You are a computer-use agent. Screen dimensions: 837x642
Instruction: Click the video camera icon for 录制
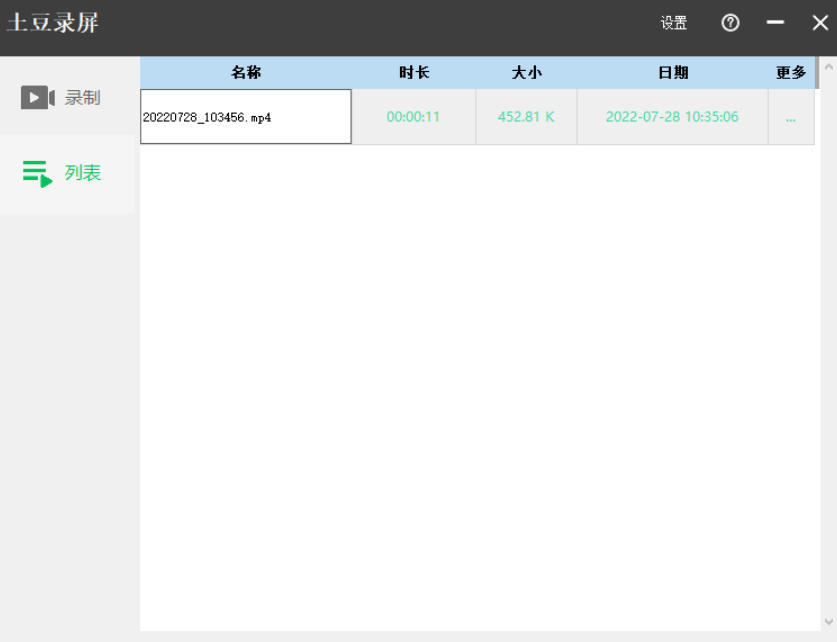pyautogui.click(x=37, y=98)
